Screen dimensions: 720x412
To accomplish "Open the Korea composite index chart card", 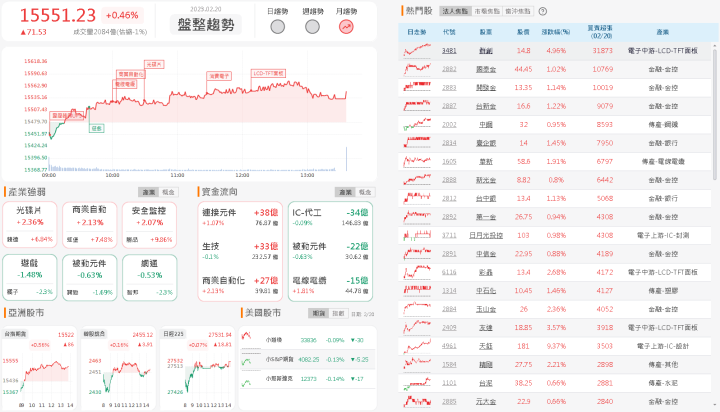I will click(118, 368).
